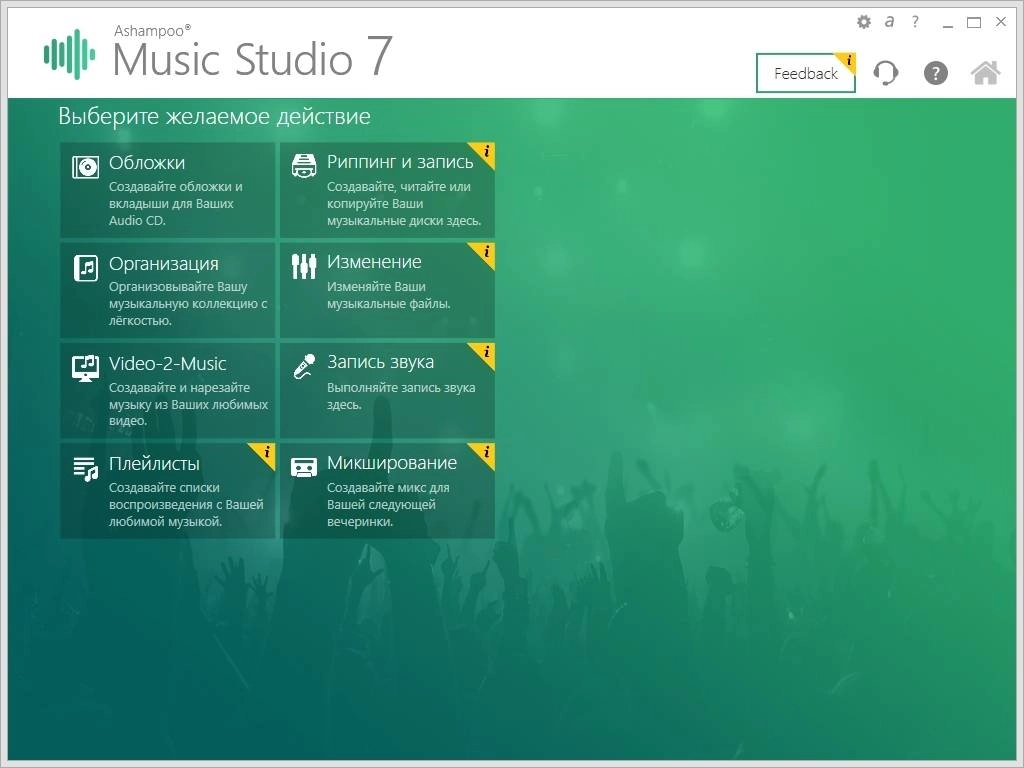Click text 'Создавайте обложки и вкладыши'
This screenshot has width=1024, height=768.
point(175,195)
